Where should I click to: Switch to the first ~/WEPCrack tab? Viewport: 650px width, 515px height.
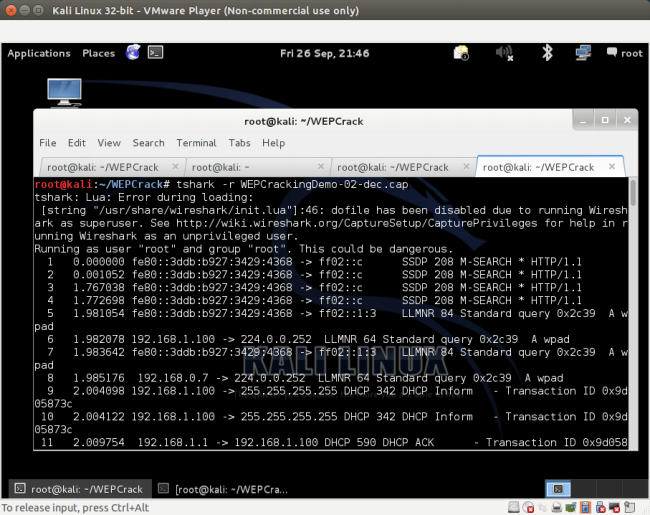click(x=103, y=167)
